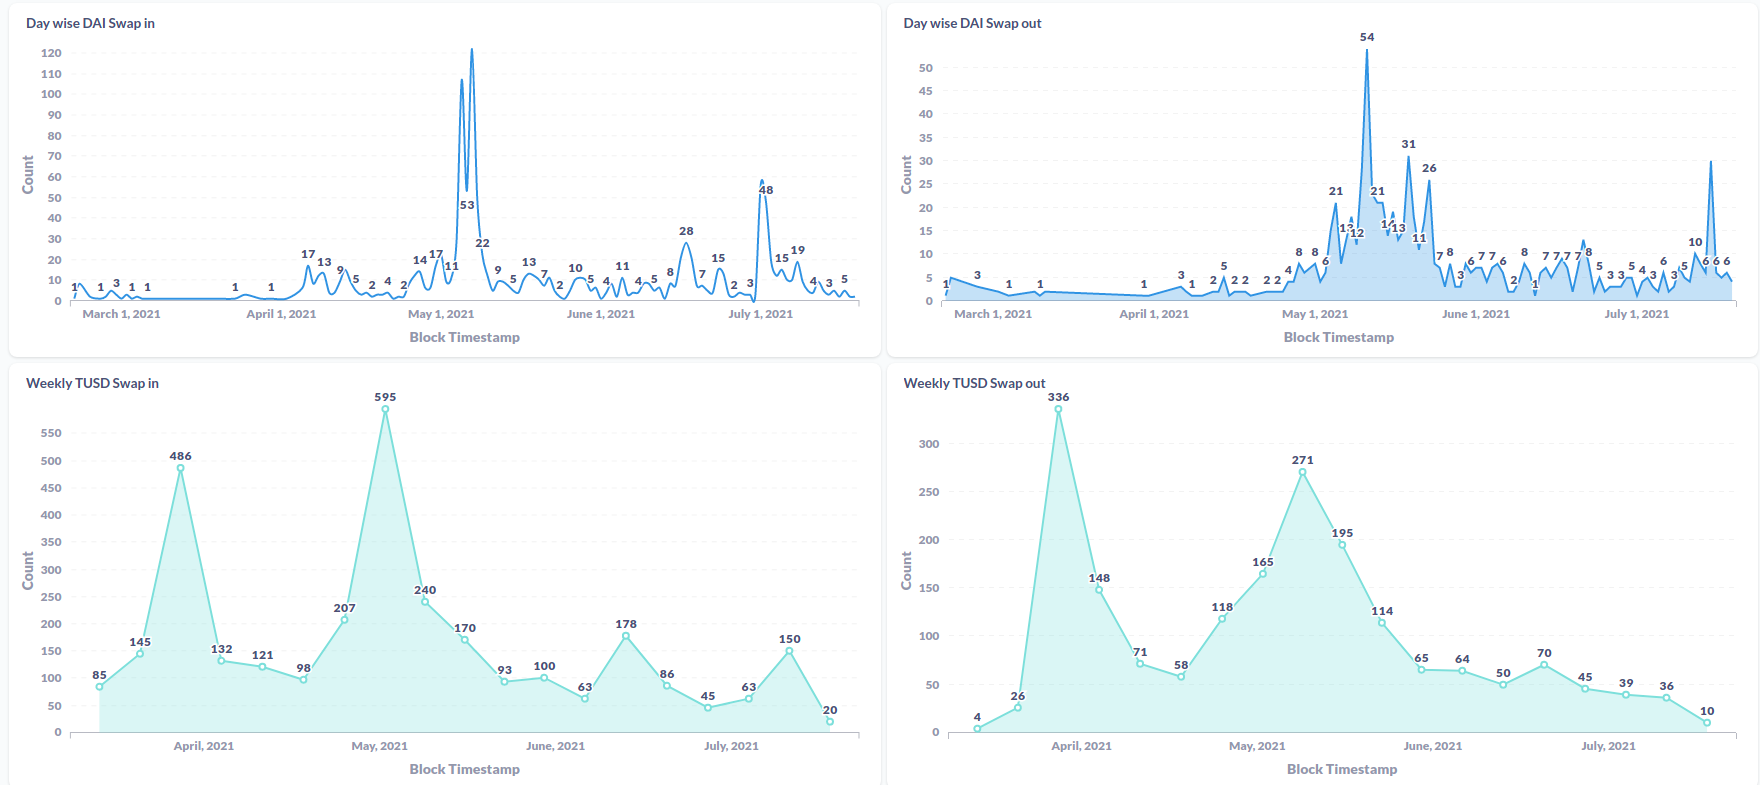Image resolution: width=1760 pixels, height=785 pixels.
Task: Select the final 20 data point in Weekly TUSD Swap in
Action: [830, 721]
